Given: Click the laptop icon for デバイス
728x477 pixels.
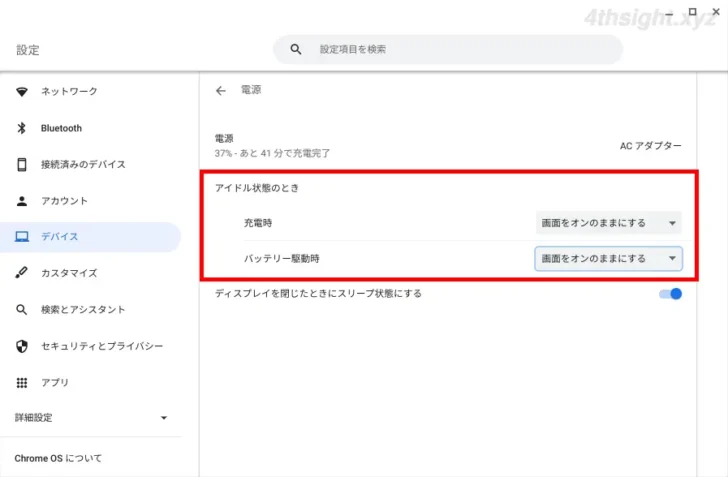Looking at the screenshot, I should tap(22, 237).
